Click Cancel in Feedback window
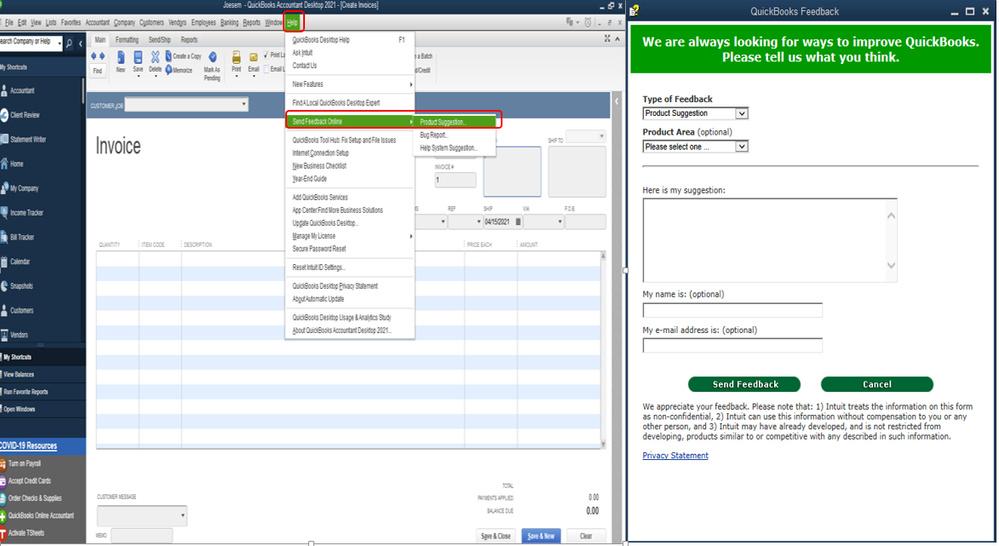The image size is (999, 546). tap(877, 384)
